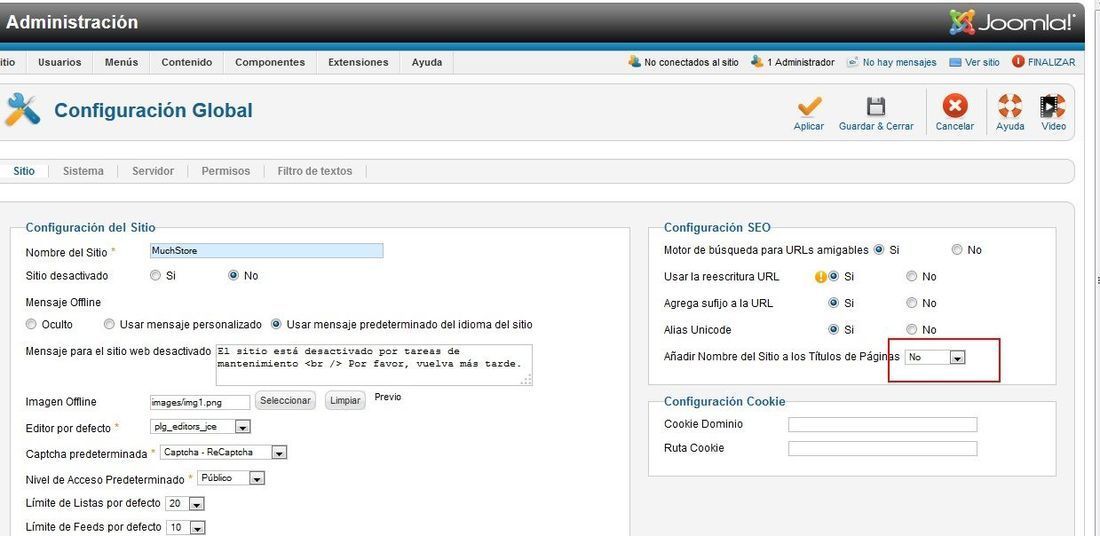Viewport: 1100px width, 536px height.
Task: Open the Usuarios menu
Action: click(60, 62)
